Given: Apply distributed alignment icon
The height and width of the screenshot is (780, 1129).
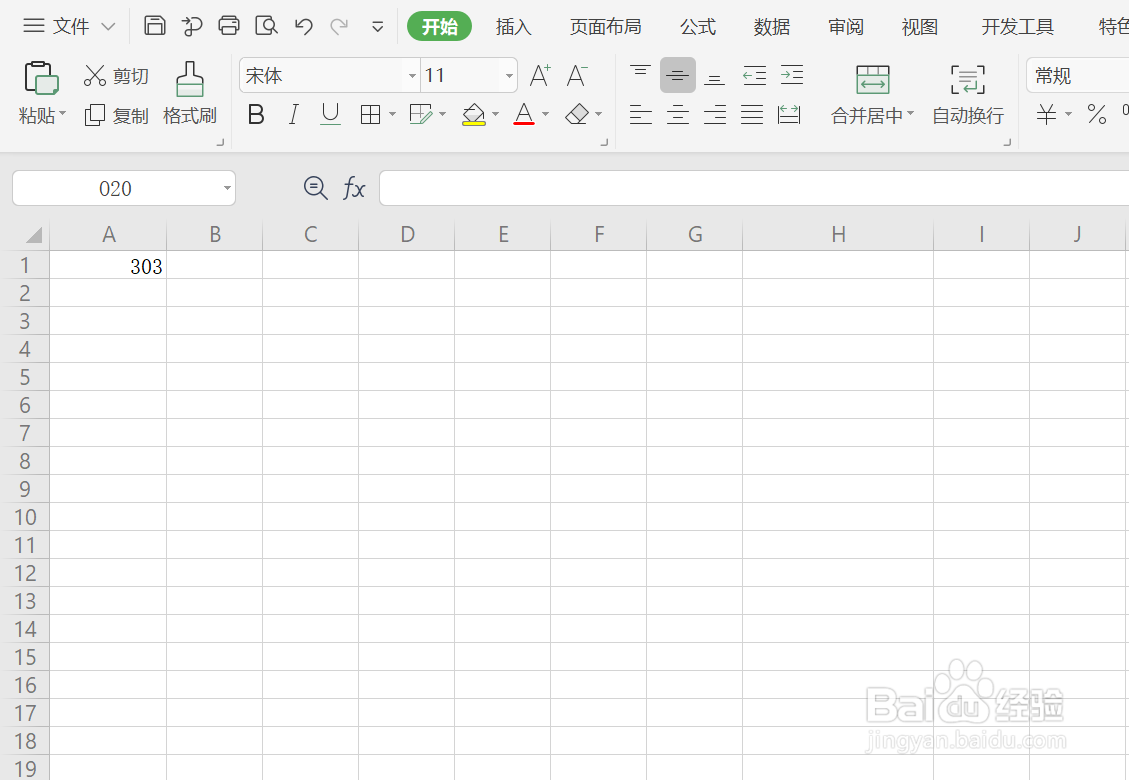Looking at the screenshot, I should click(789, 115).
